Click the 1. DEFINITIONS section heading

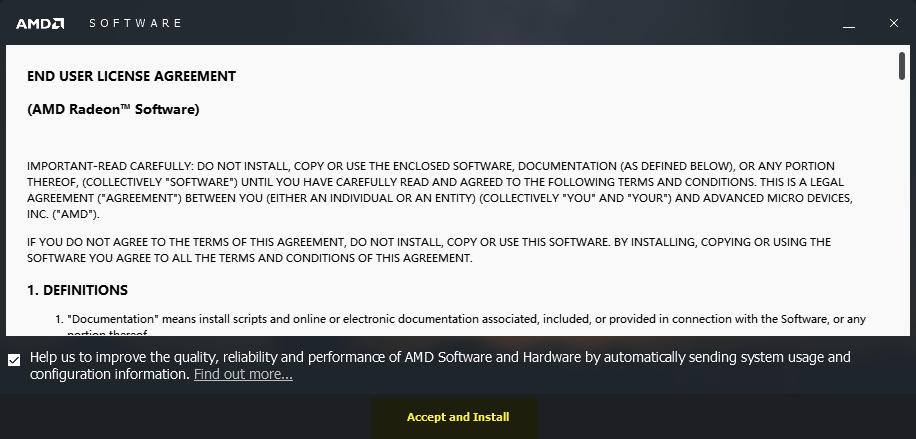pyautogui.click(x=77, y=290)
